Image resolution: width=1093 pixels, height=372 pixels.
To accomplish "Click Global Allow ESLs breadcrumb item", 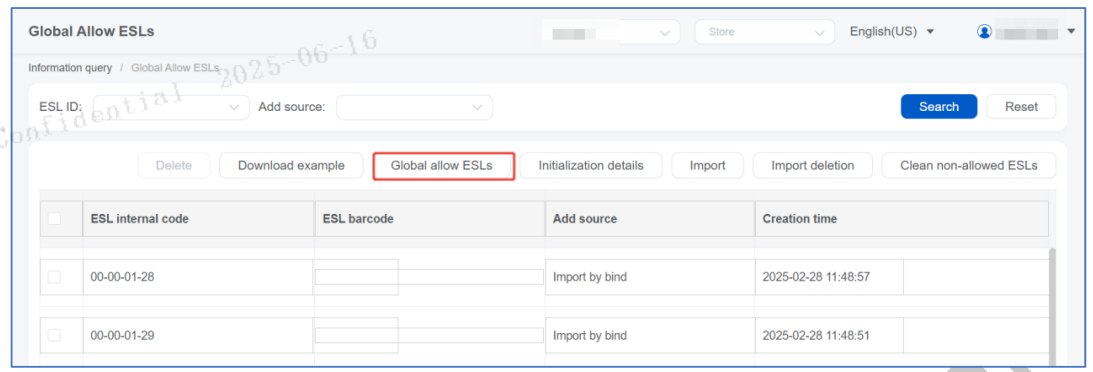I will (x=175, y=68).
